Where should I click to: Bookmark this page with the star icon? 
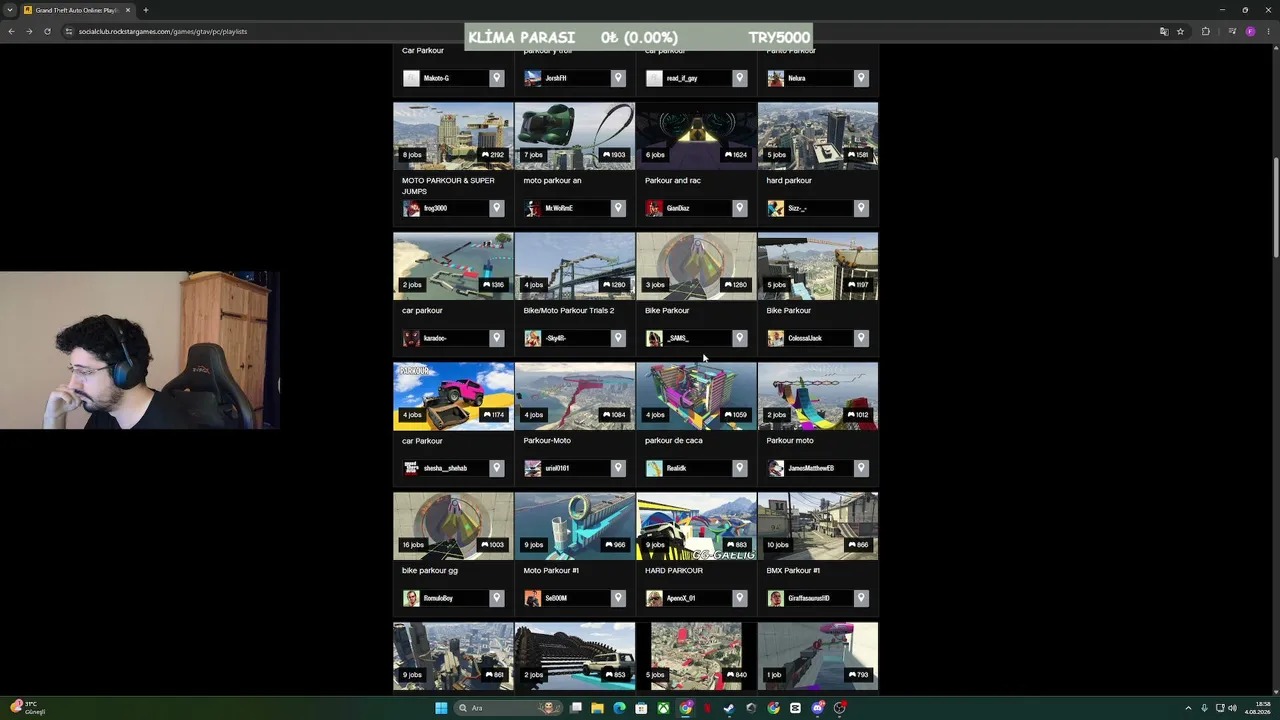[1180, 31]
